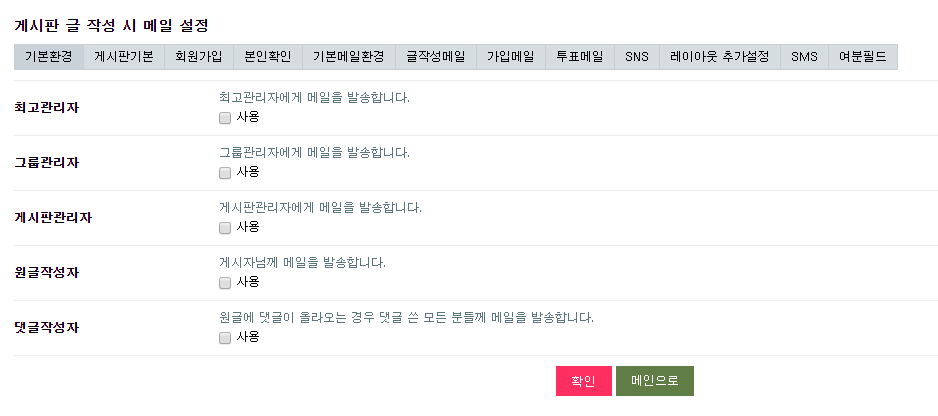The width and height of the screenshot is (938, 416).
Task: Open the 기본환경 tab
Action: pos(49,57)
